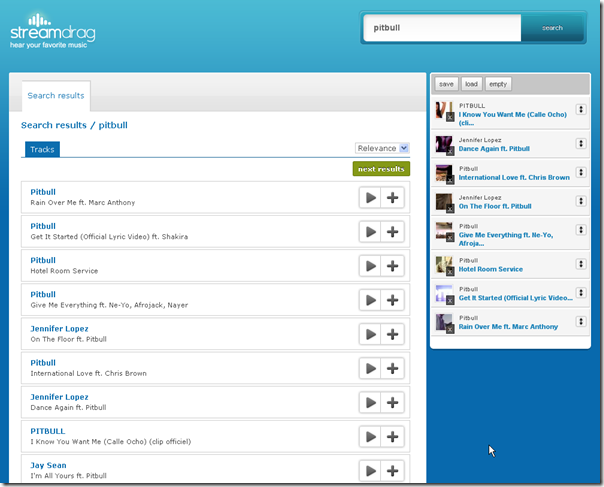Switch to the Search results tab
Screen dimensions: 604x487
(56, 96)
